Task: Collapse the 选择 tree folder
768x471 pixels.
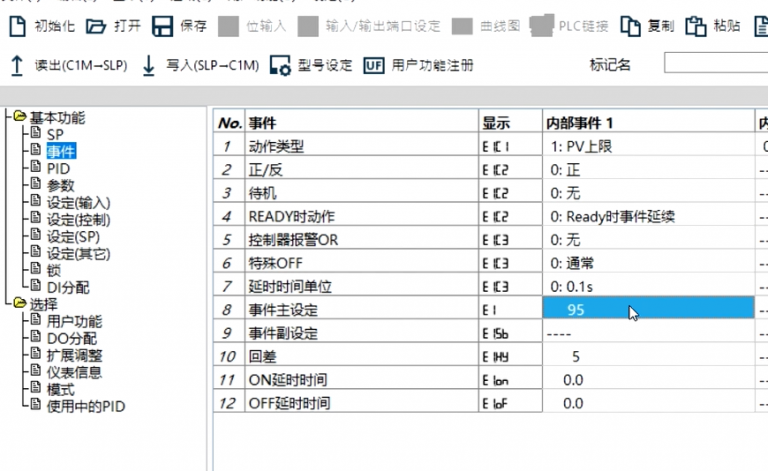Action: click(20, 304)
